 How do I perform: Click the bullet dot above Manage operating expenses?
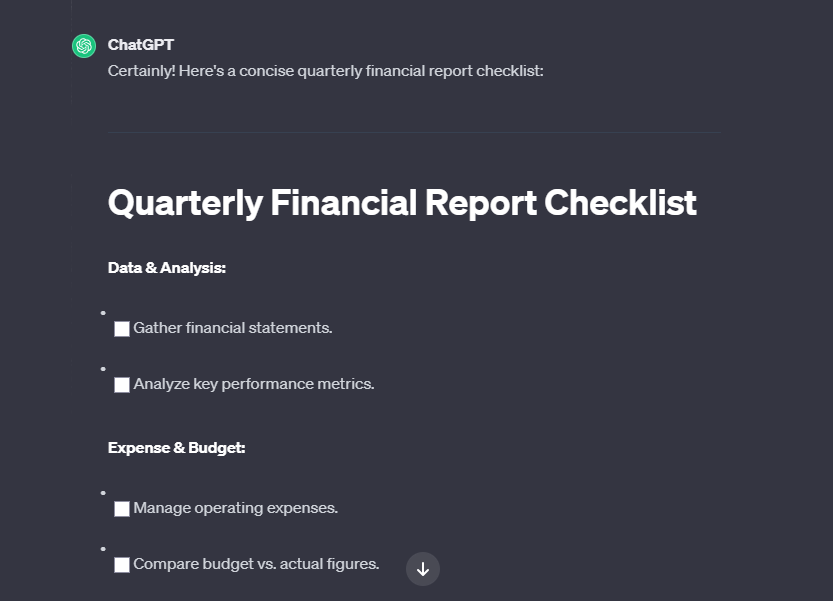tap(103, 493)
